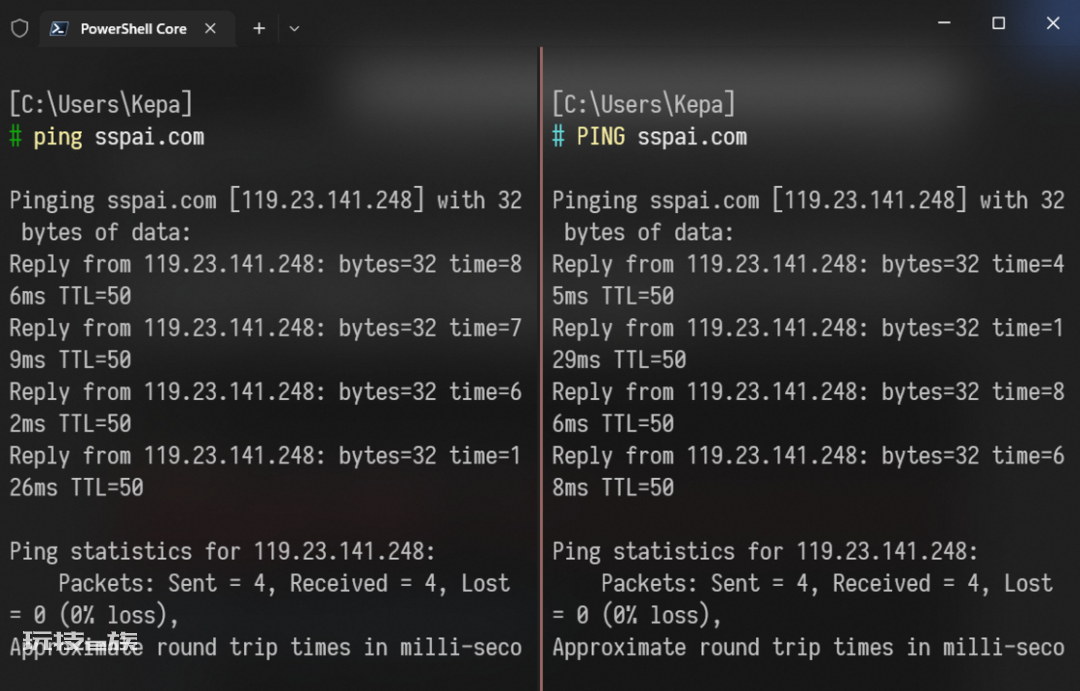Open a new tab with the plus button
This screenshot has width=1080, height=691.
pyautogui.click(x=259, y=28)
